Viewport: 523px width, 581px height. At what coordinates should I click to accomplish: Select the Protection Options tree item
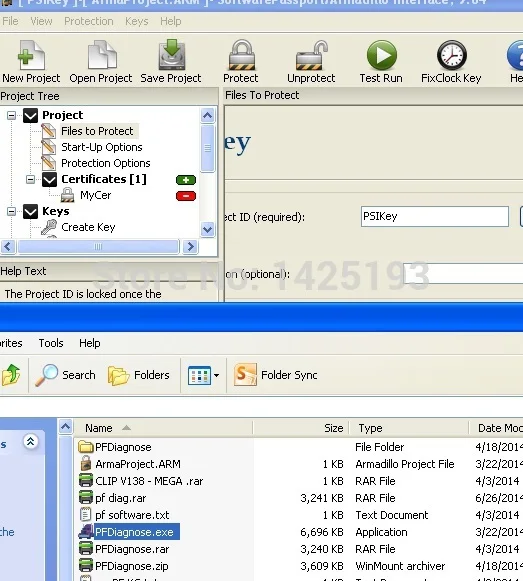pos(106,163)
